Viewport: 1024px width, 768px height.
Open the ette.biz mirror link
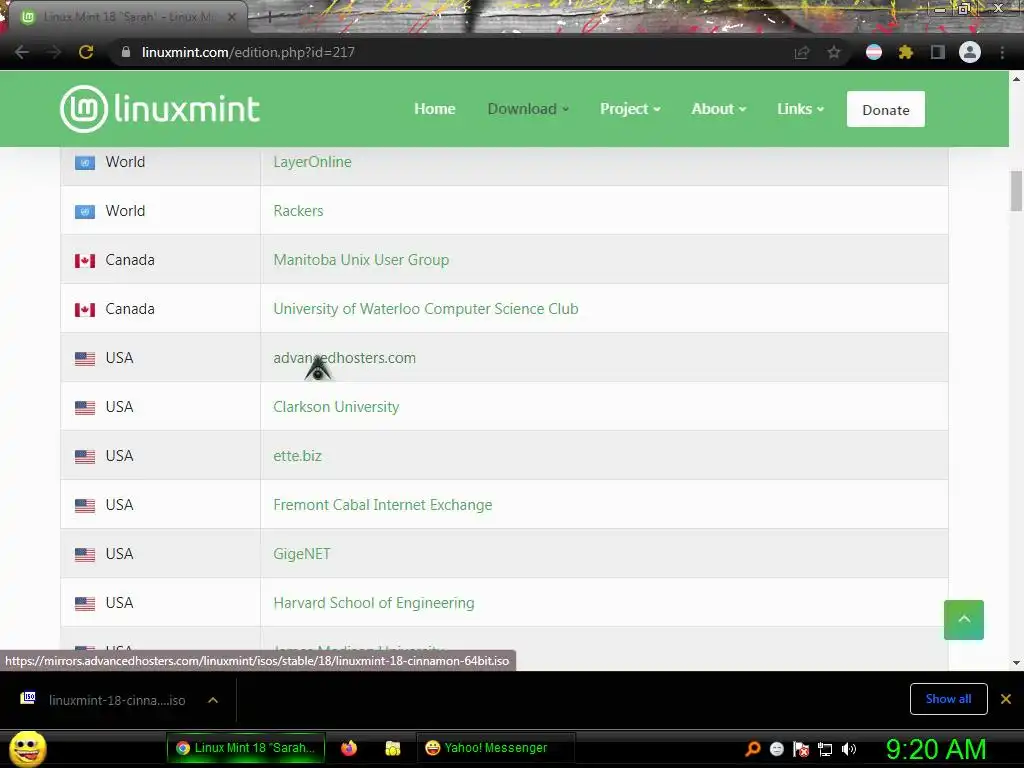point(297,456)
